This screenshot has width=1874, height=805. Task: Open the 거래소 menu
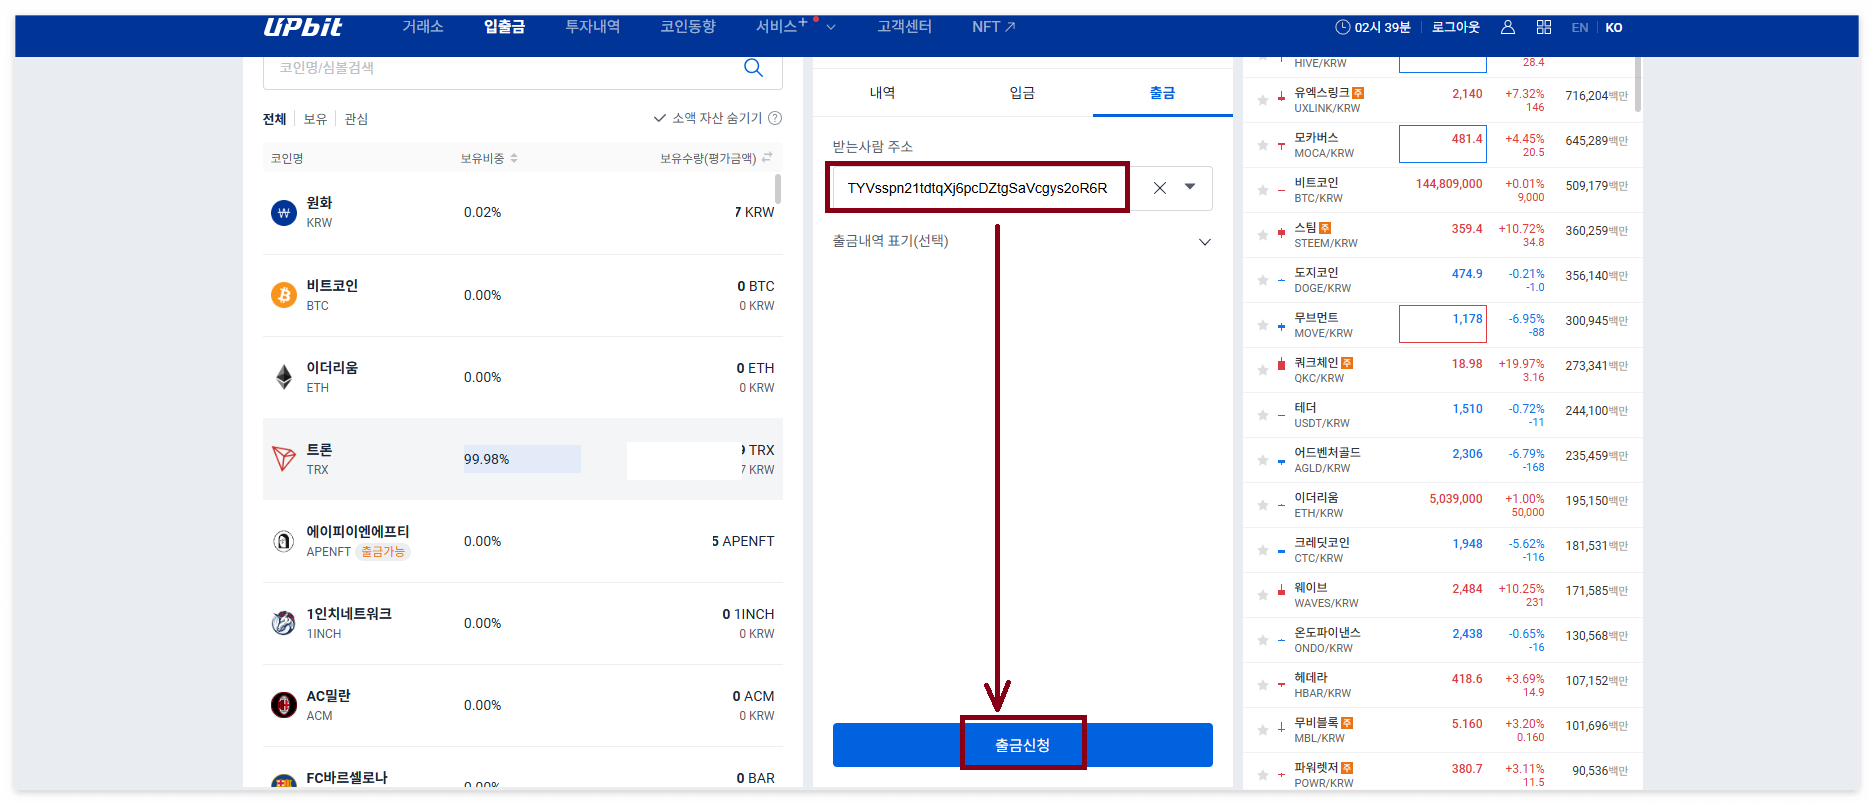423,27
